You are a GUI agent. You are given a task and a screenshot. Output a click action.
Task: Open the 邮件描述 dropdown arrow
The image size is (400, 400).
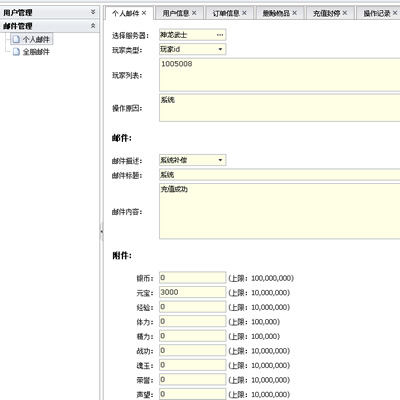(220, 160)
